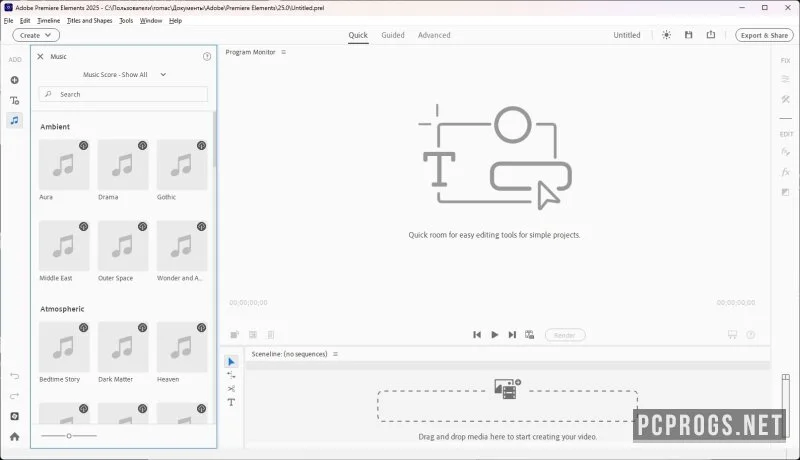Open the Titles tool in sidebar
Image resolution: width=800 pixels, height=460 pixels.
pos(15,100)
